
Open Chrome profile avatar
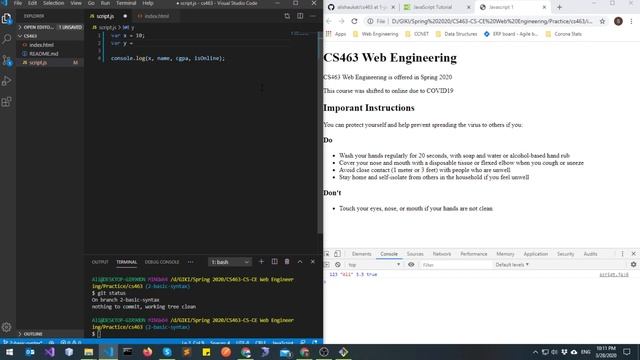point(618,21)
